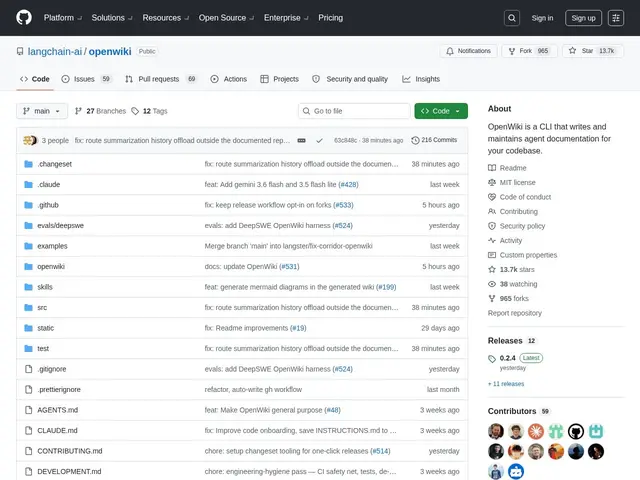Open the 0.2.4 Latest release
The image size is (640, 480).
(x=515, y=358)
